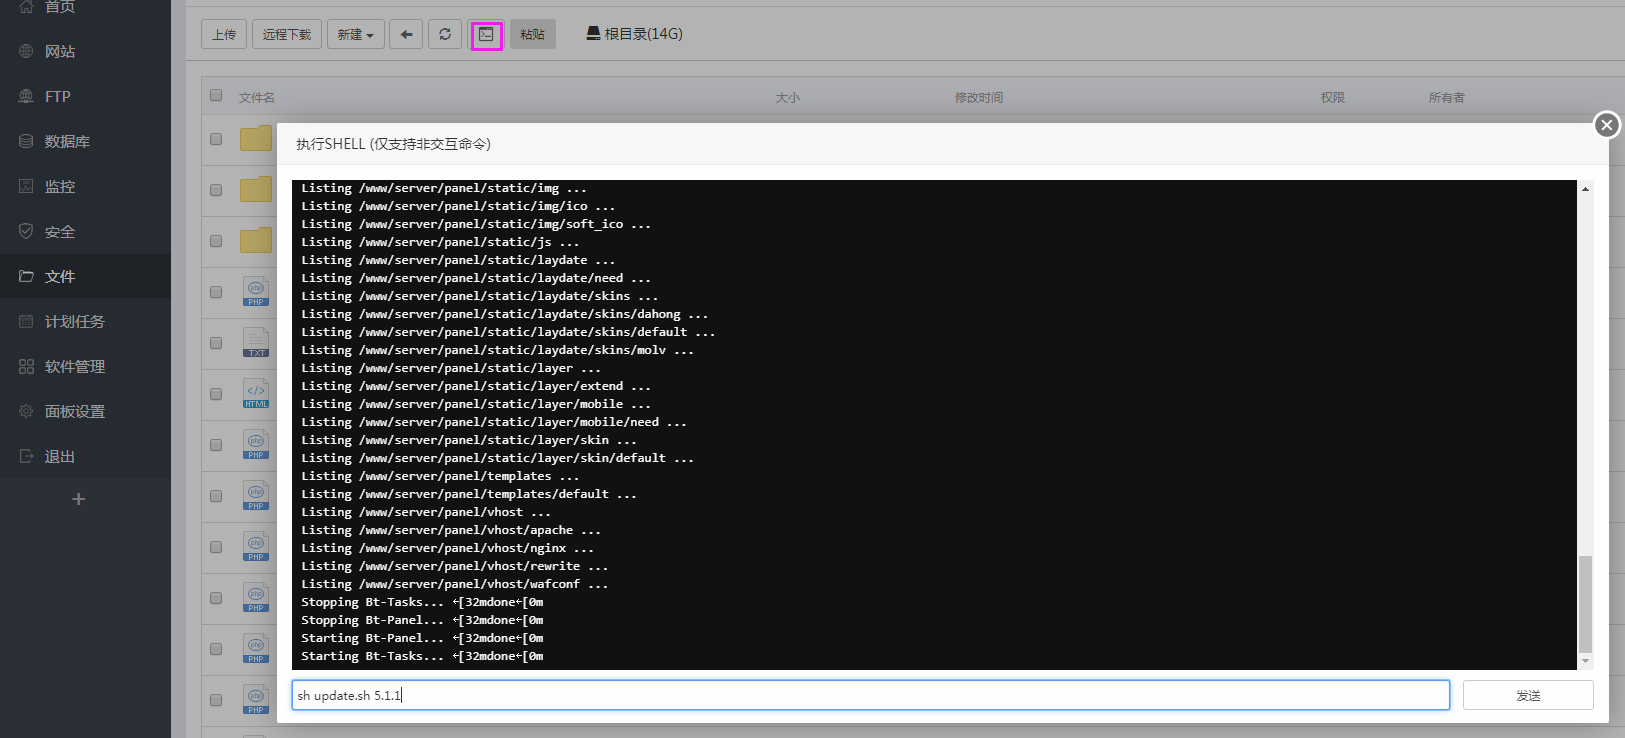Image resolution: width=1625 pixels, height=738 pixels.
Task: Click the 所有者 (Owner) column header
Action: coord(1447,98)
